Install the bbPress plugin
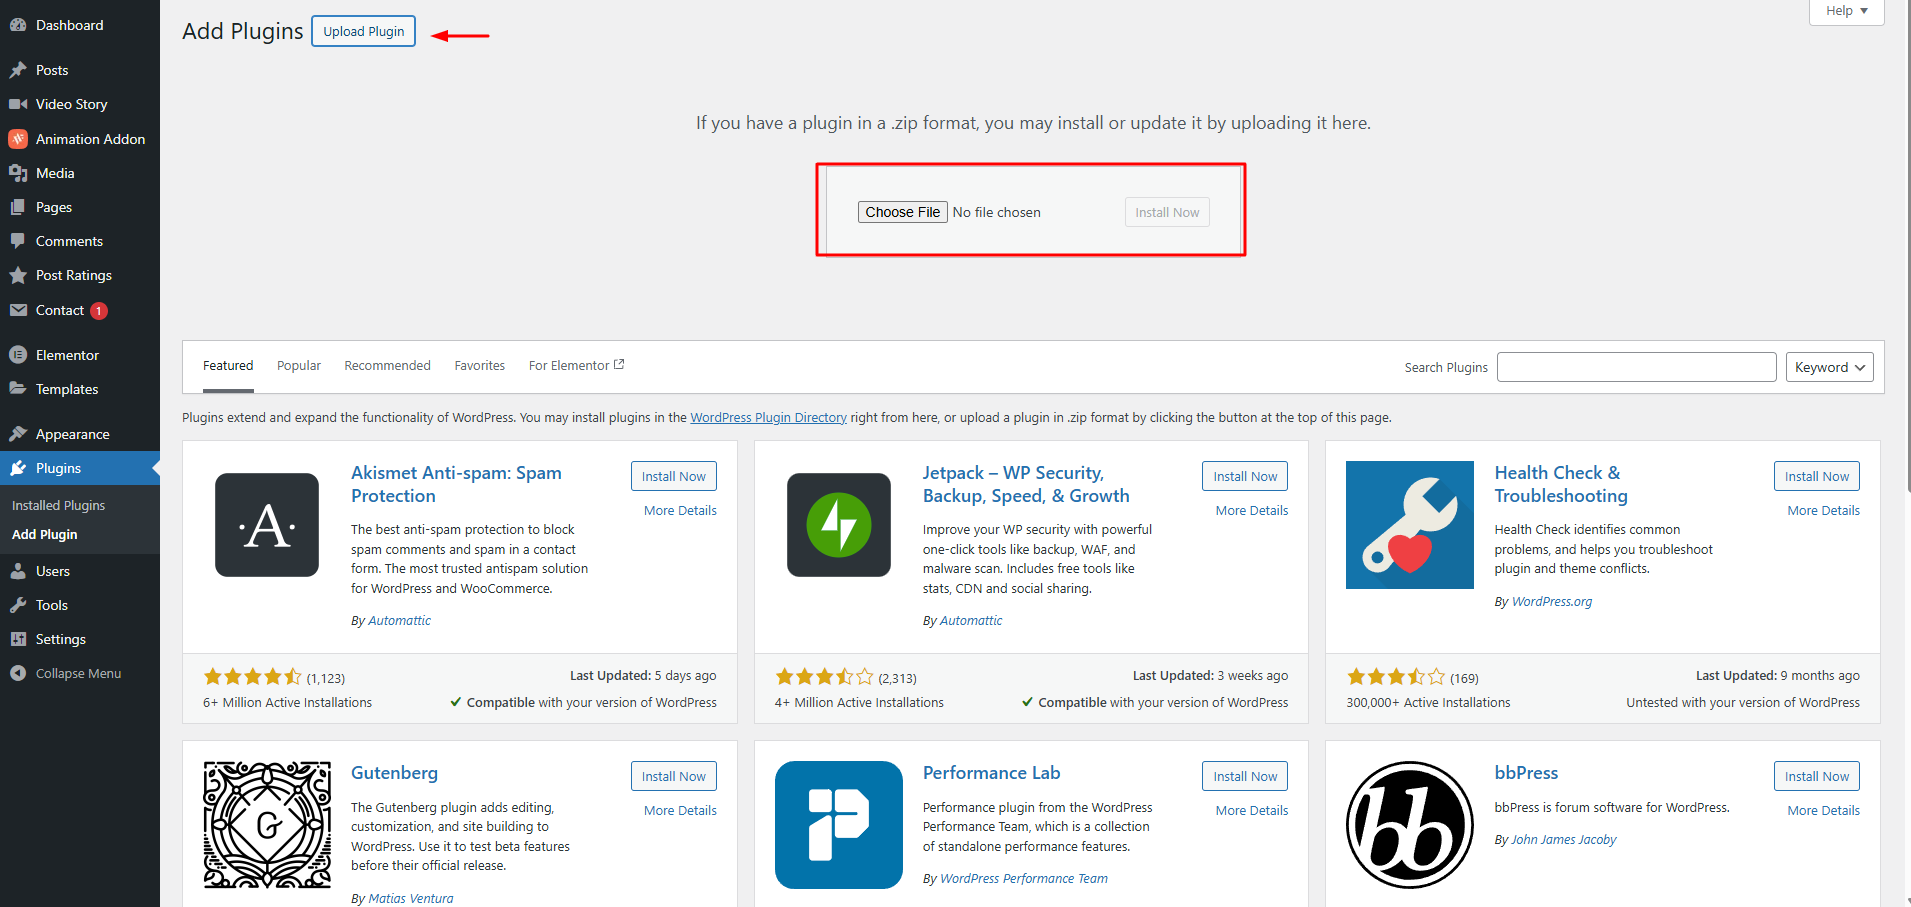Viewport: 1911px width, 907px height. (1817, 776)
